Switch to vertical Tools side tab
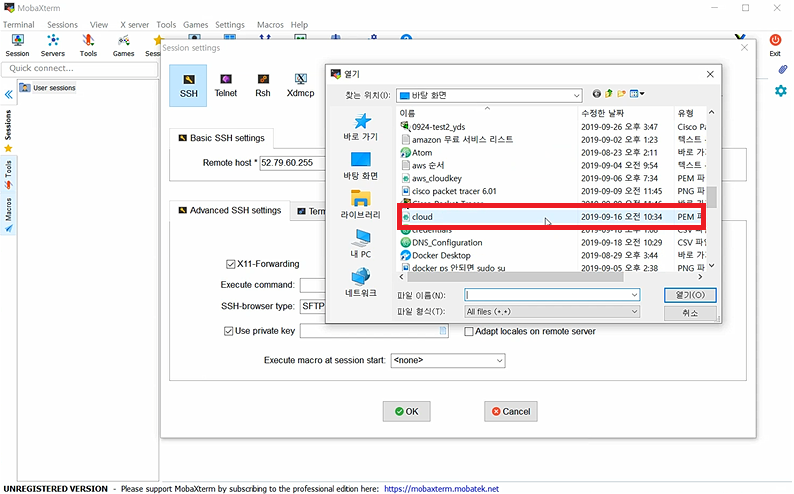The height and width of the screenshot is (494, 794). [8, 174]
